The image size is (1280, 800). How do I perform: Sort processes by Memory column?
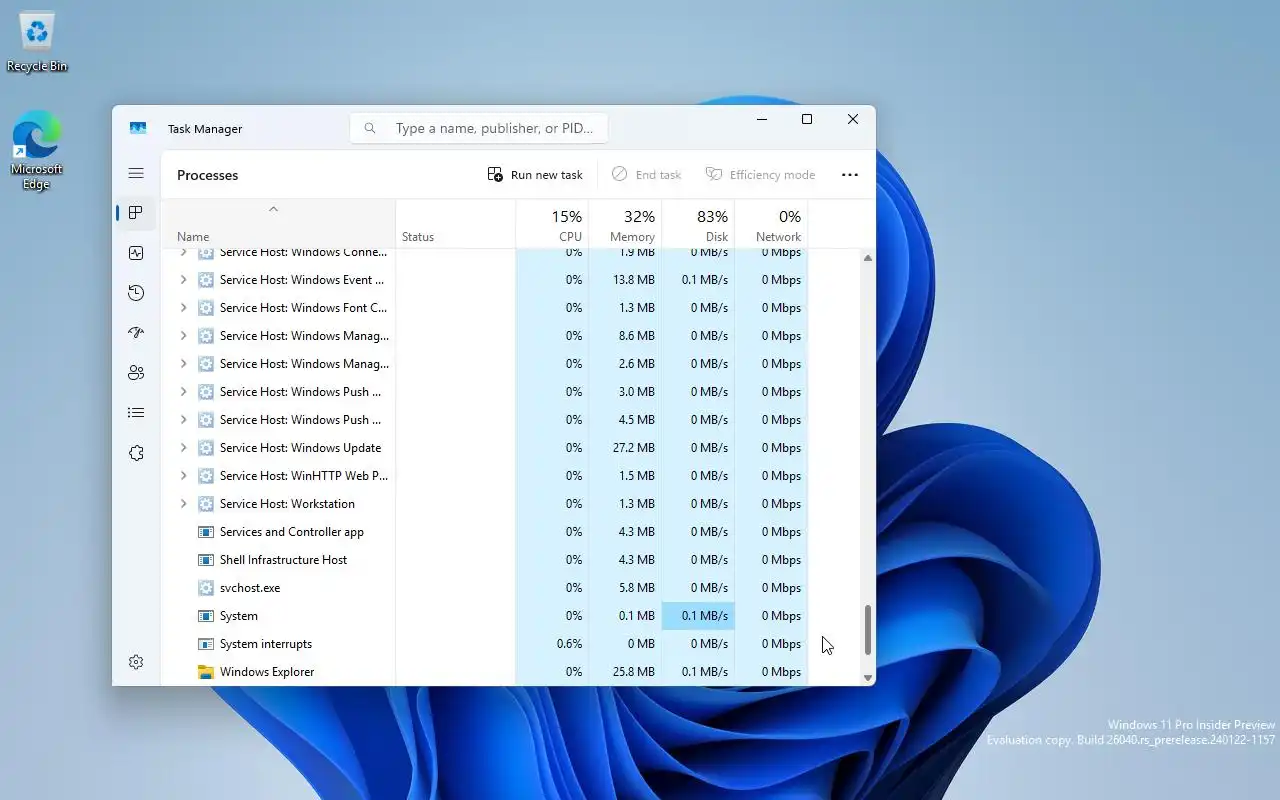625,224
